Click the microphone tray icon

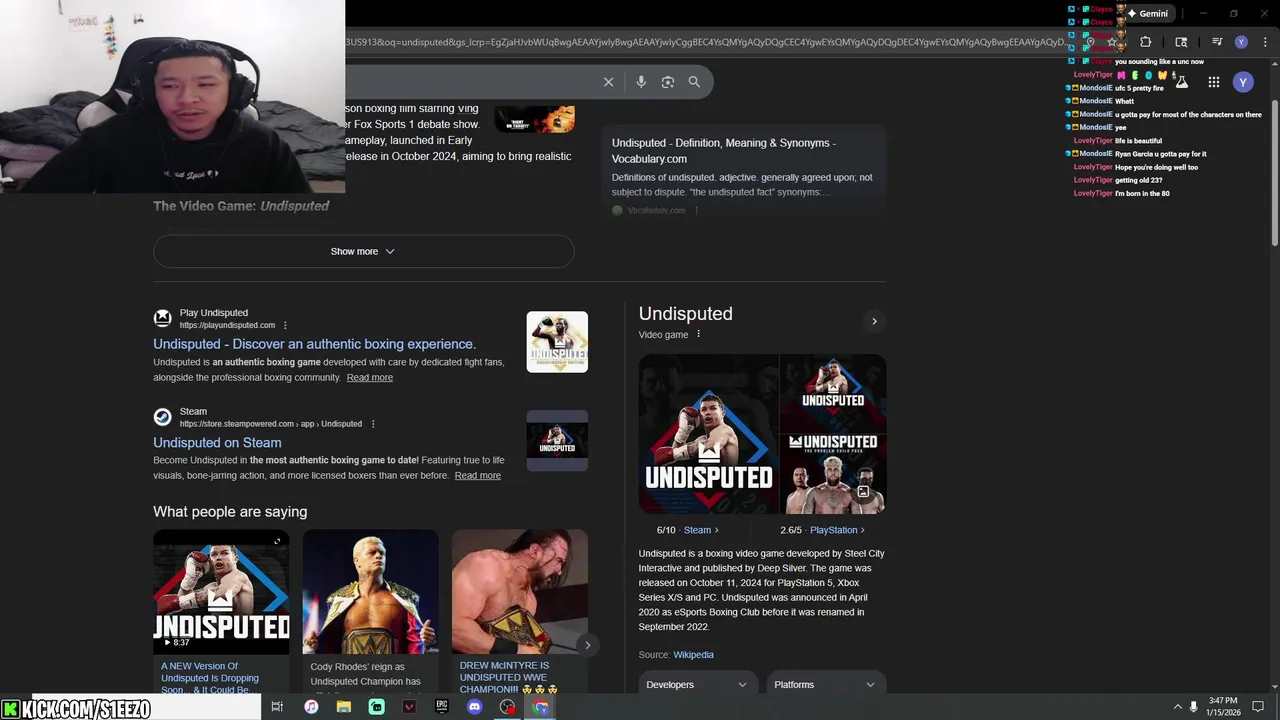coord(1193,707)
